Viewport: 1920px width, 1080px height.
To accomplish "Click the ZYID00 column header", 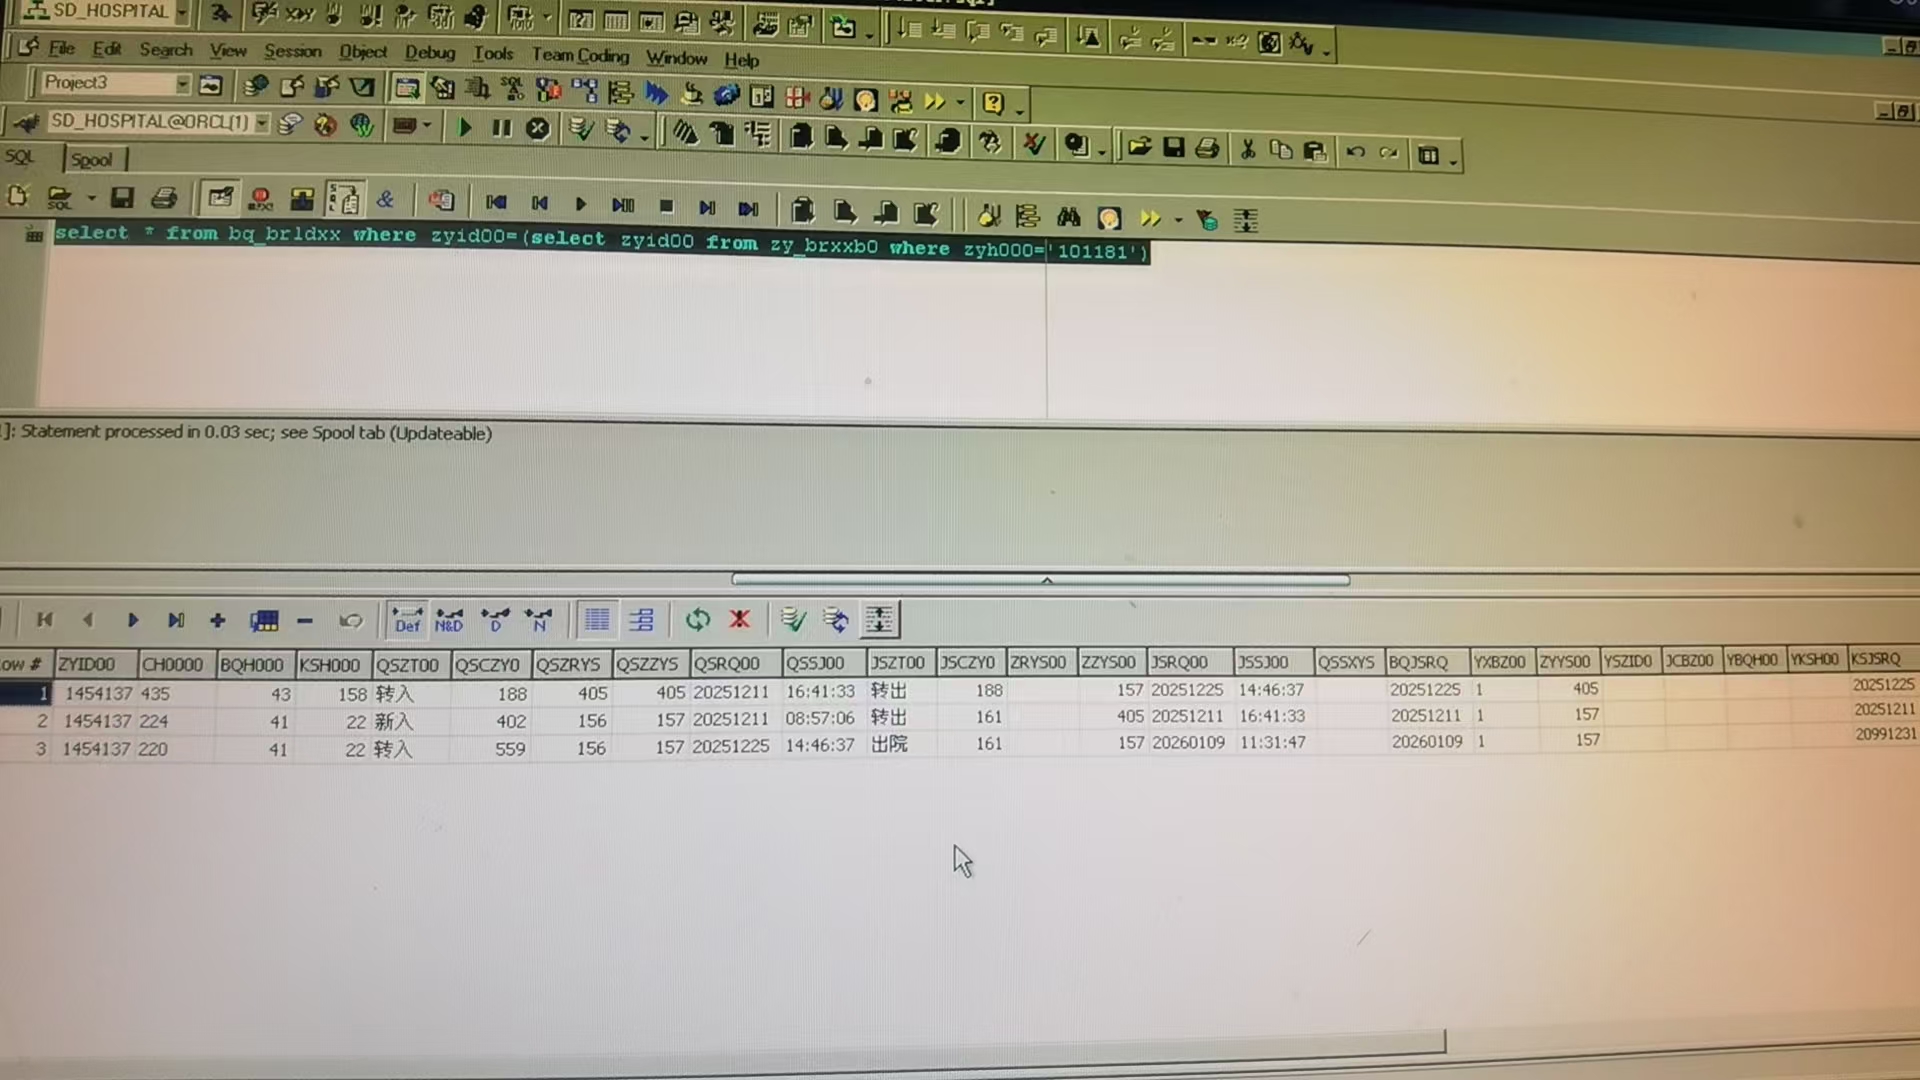I will coord(87,664).
